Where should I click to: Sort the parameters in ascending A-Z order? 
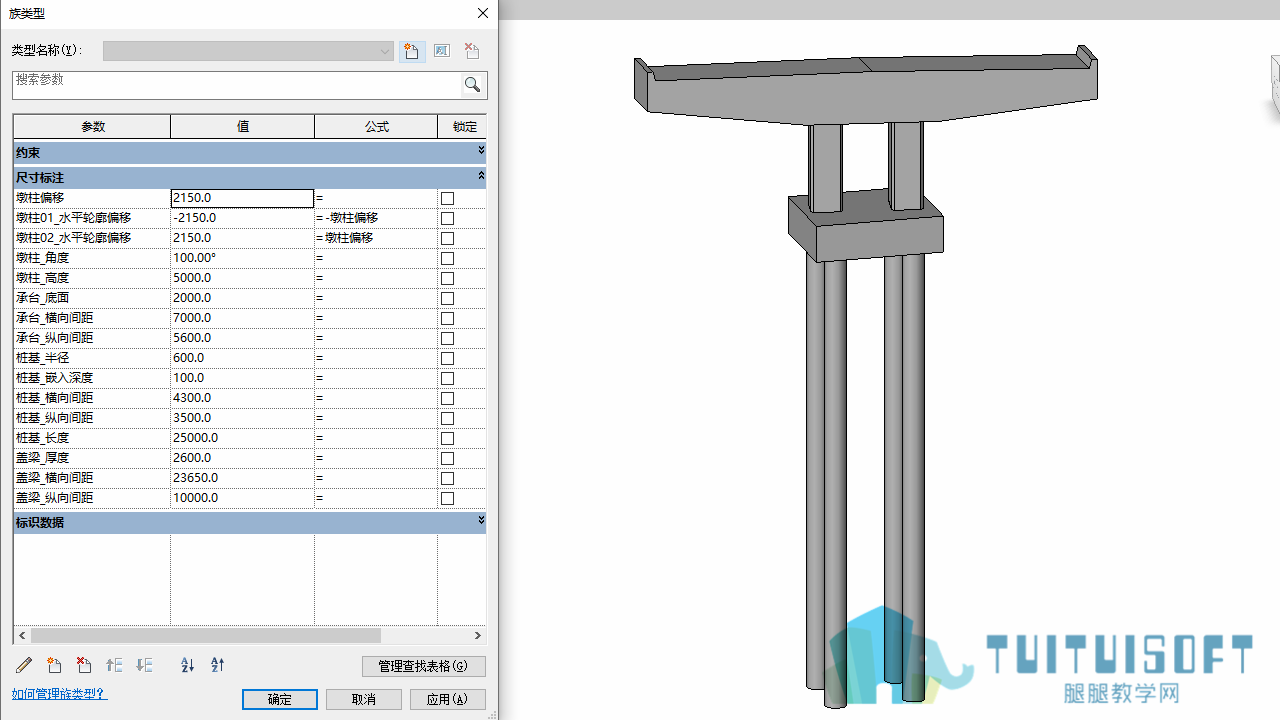tap(187, 665)
